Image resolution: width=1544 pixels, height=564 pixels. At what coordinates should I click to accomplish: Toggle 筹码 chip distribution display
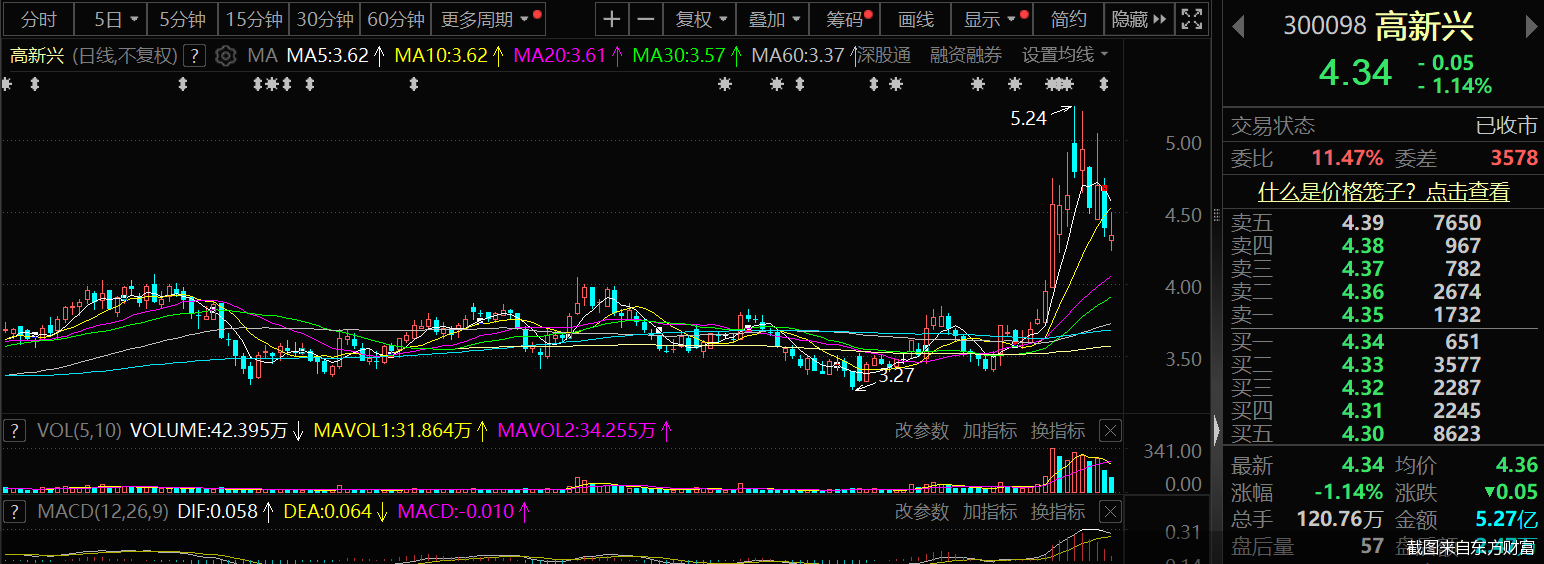[x=848, y=19]
